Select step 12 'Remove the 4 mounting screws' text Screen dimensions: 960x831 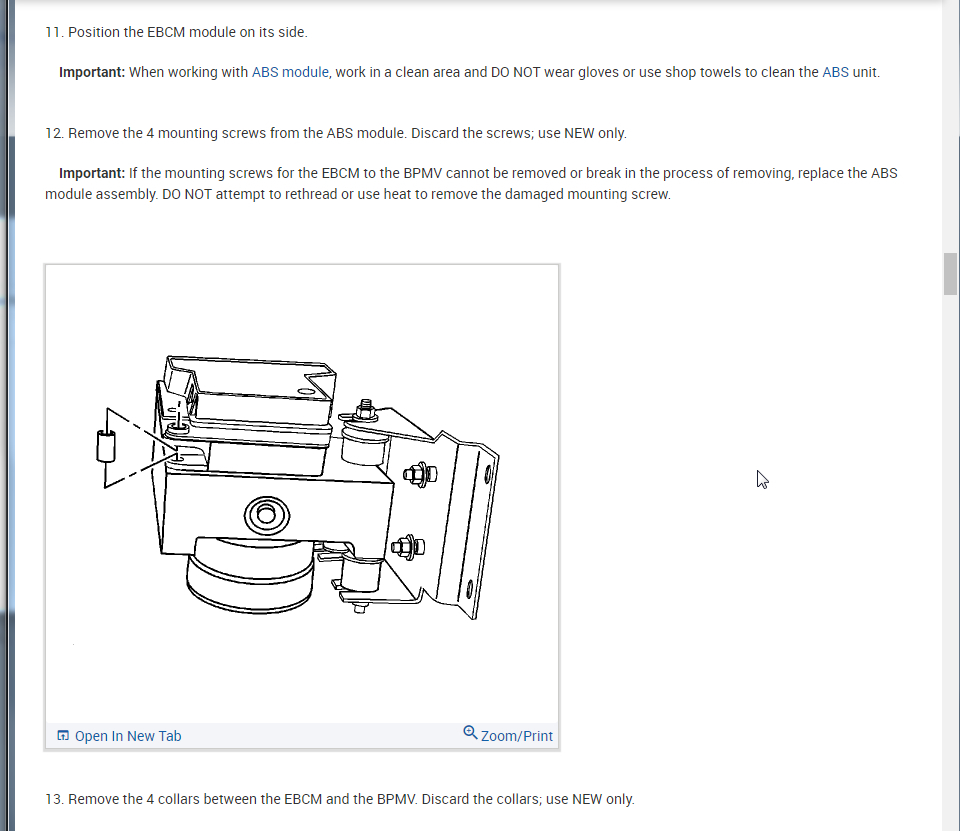pos(336,133)
